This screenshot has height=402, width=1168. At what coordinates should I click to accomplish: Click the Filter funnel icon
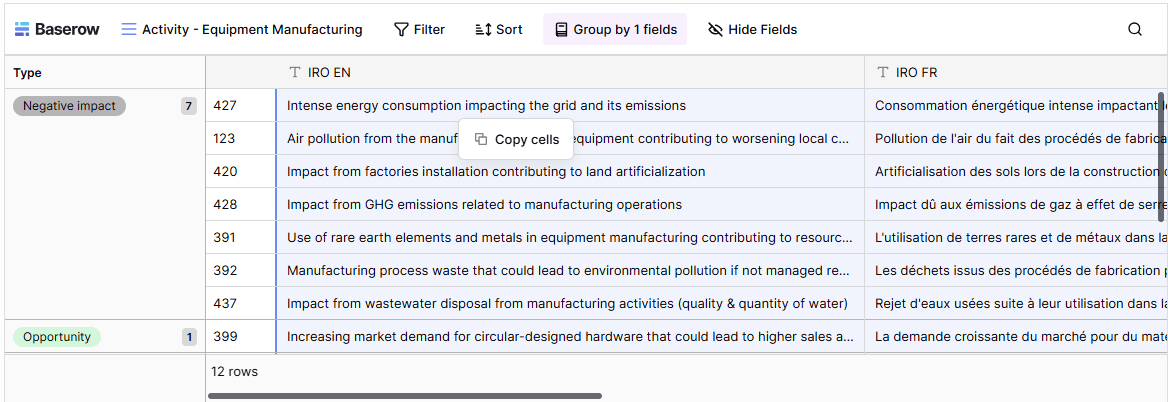pos(401,30)
